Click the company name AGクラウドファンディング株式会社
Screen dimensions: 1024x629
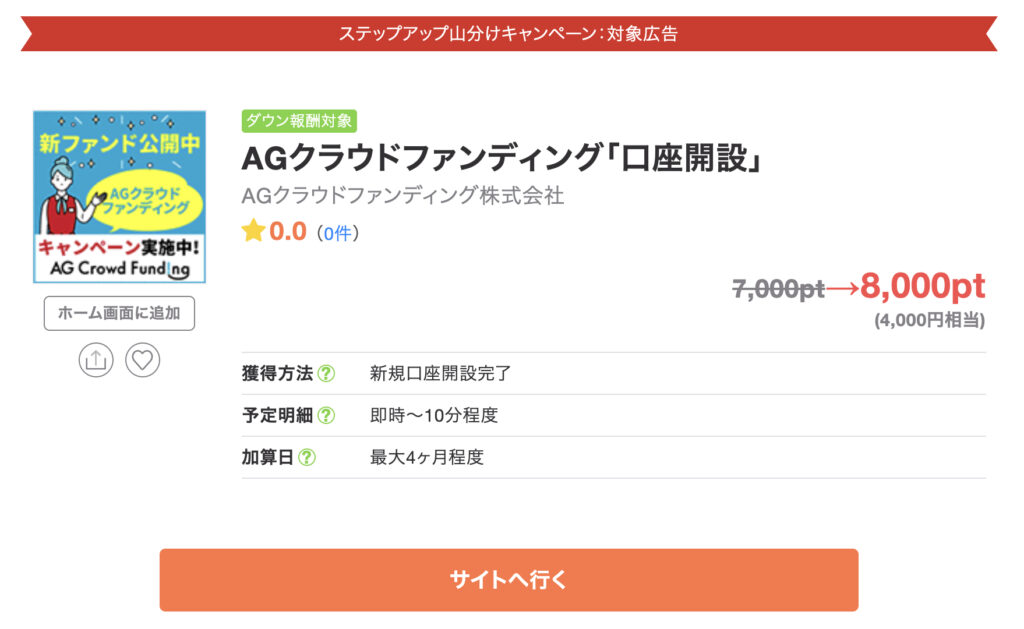point(403,196)
